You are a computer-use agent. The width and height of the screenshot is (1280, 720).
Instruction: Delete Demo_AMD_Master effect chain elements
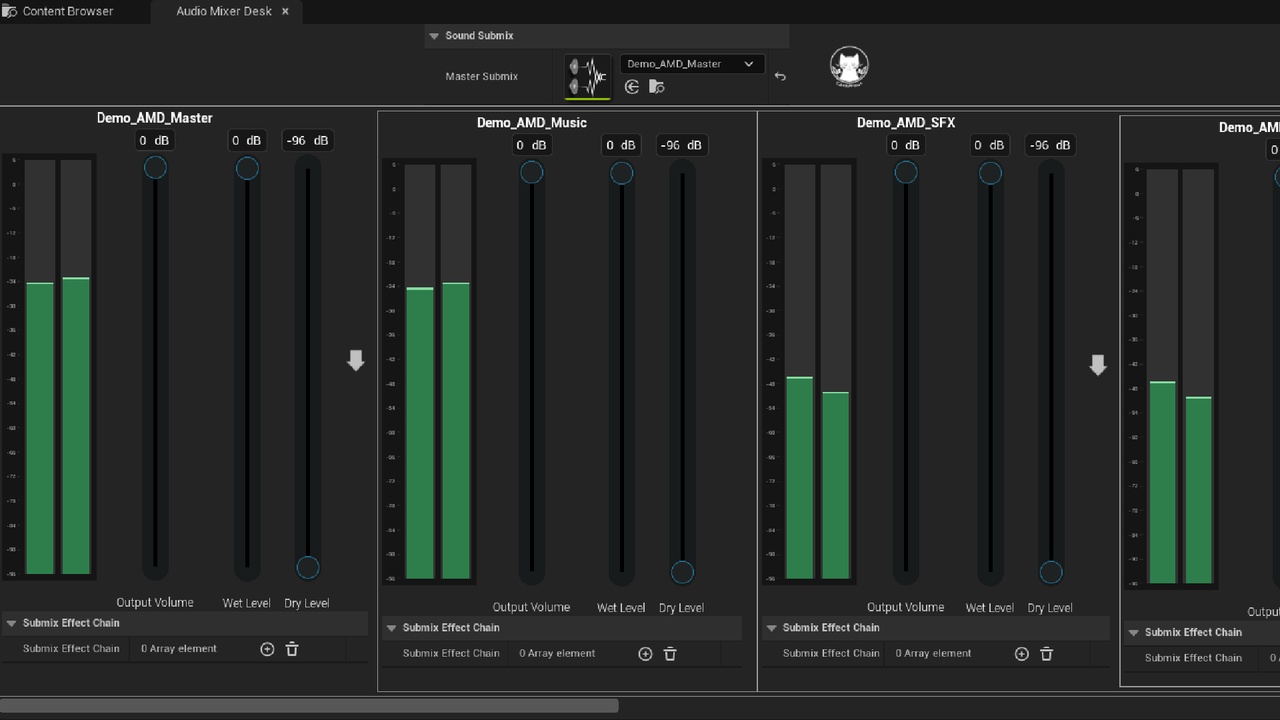click(292, 649)
